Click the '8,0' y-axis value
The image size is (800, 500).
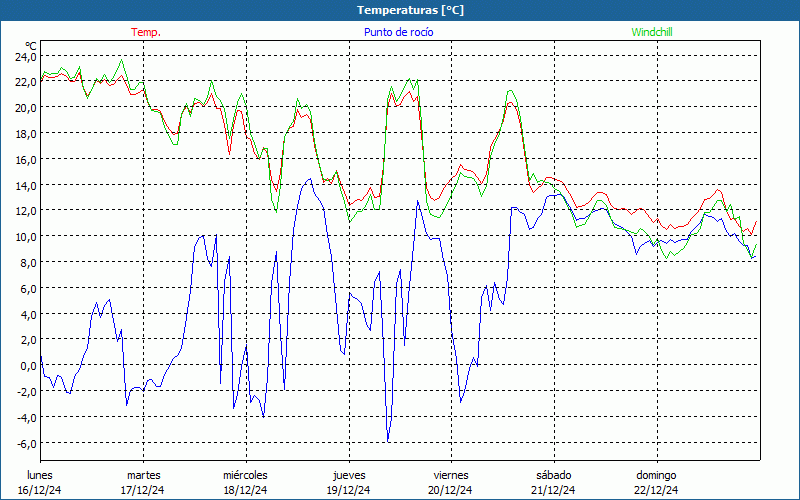[28, 263]
